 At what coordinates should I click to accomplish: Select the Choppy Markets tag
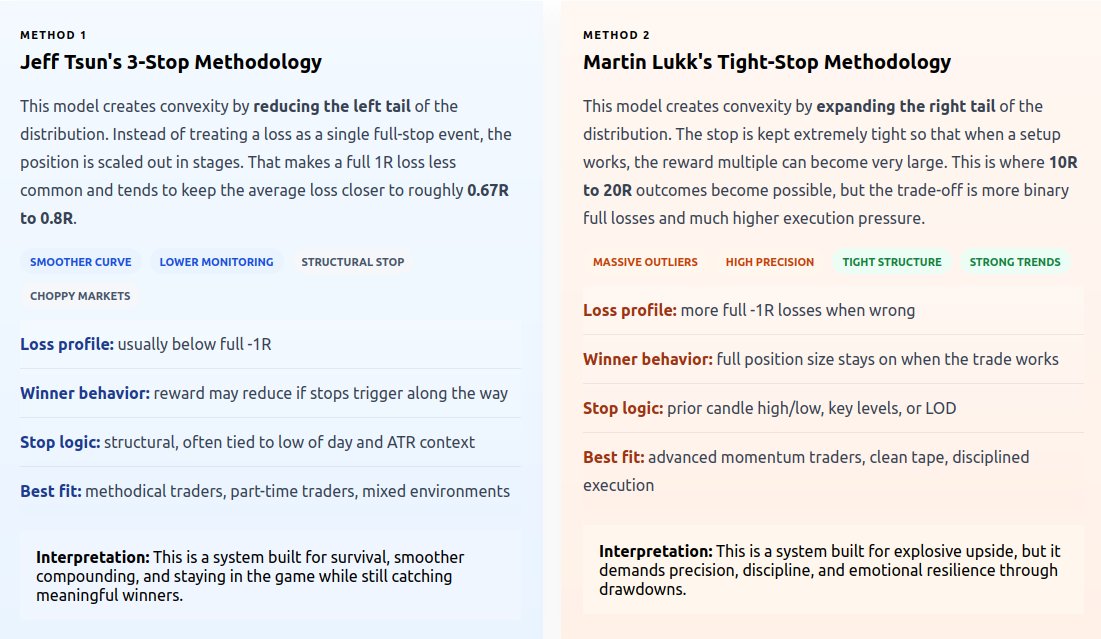pyautogui.click(x=80, y=295)
